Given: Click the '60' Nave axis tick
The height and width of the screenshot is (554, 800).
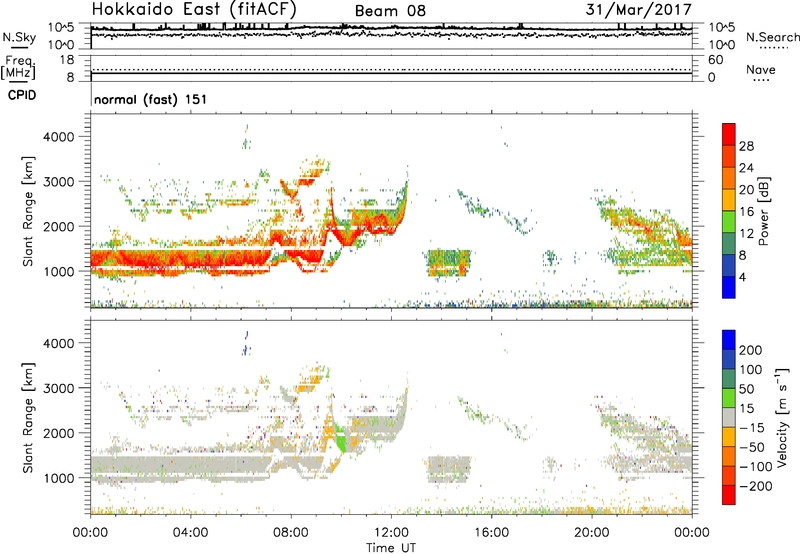Looking at the screenshot, I should click(716, 60).
